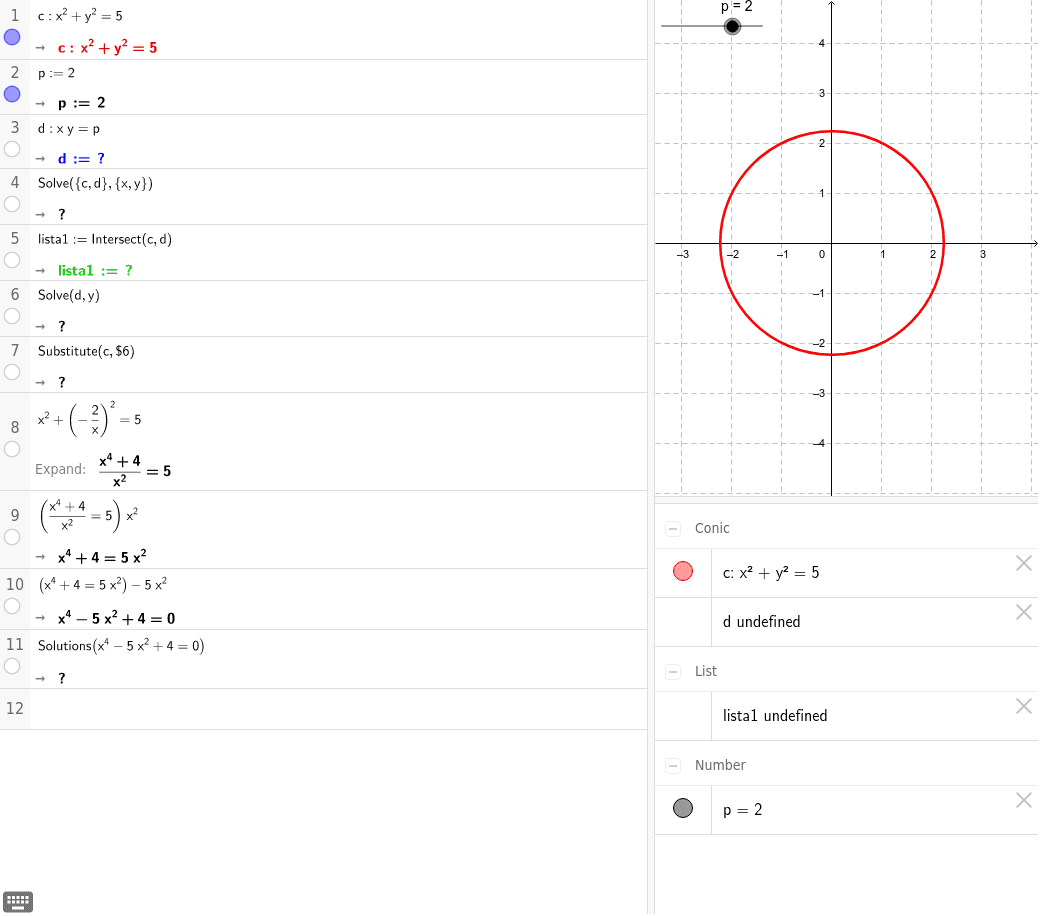Viewport: 1040px width, 916px height.
Task: Collapse the Conic group
Action: click(673, 529)
